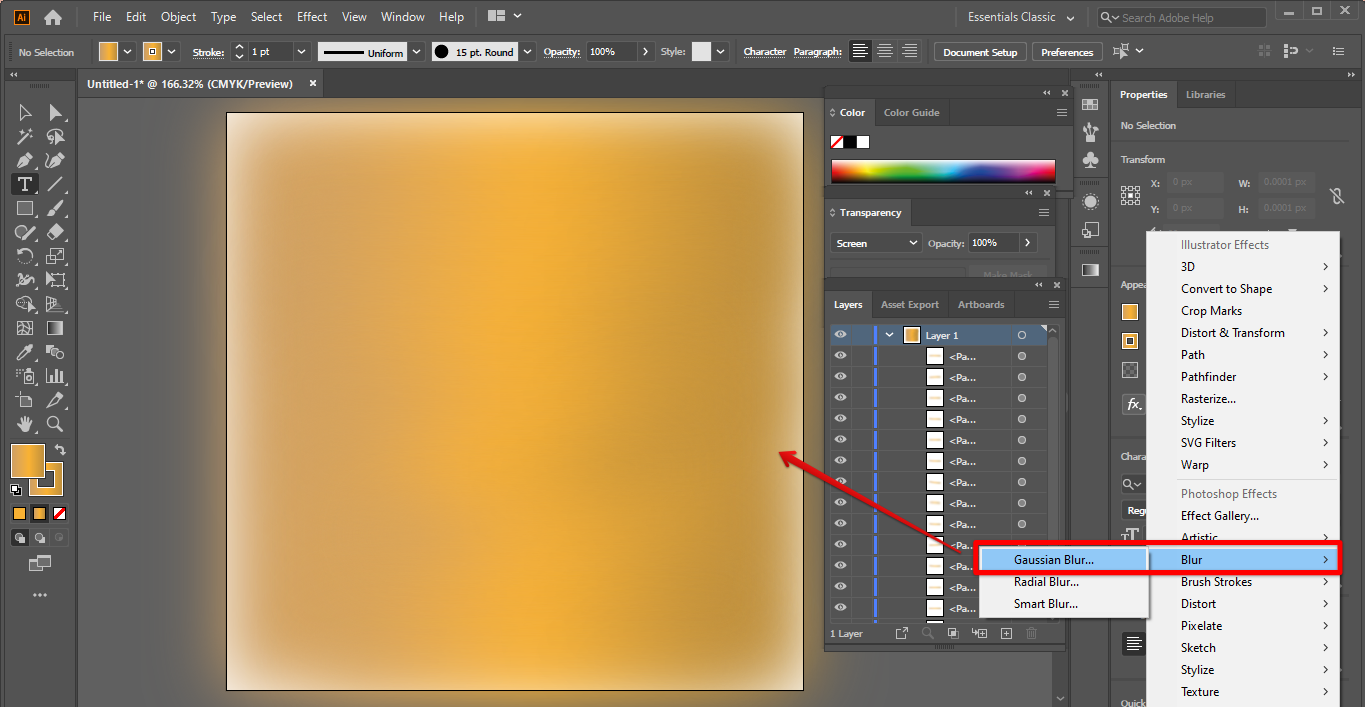Viewport: 1365px width, 707px height.
Task: Select the Type tool
Action: (x=25, y=184)
